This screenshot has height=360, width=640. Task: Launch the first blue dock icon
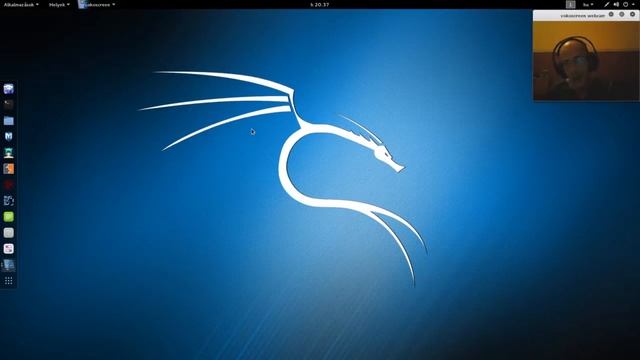[9, 89]
